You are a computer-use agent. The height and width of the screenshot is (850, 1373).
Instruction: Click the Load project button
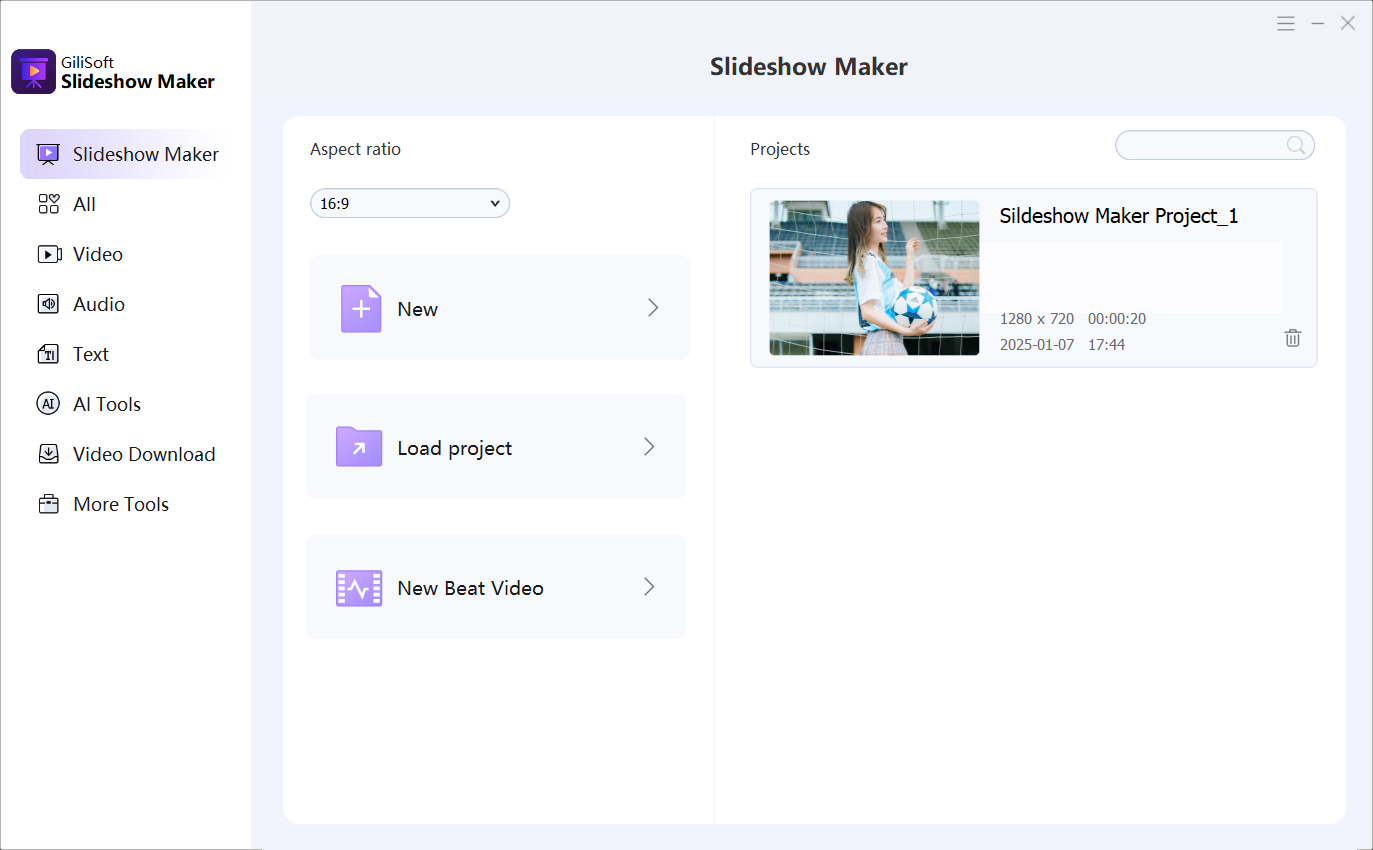pyautogui.click(x=496, y=447)
